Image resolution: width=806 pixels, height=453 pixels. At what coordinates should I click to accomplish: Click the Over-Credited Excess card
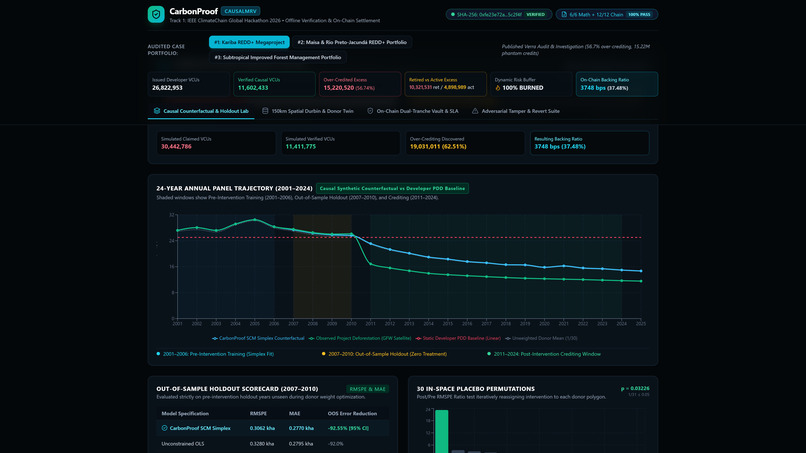tap(360, 84)
